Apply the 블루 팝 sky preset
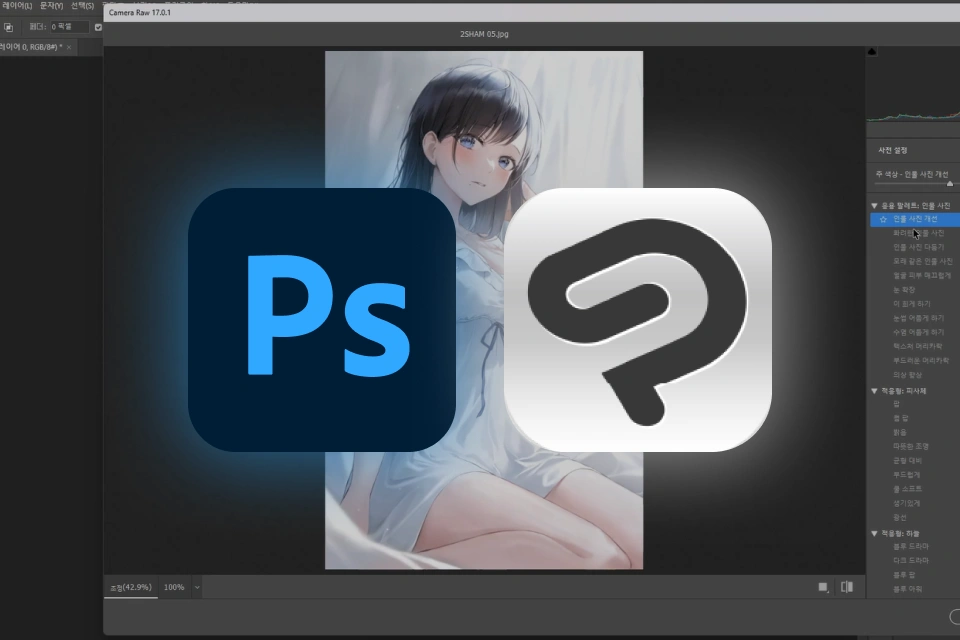The image size is (960, 640). coord(904,575)
